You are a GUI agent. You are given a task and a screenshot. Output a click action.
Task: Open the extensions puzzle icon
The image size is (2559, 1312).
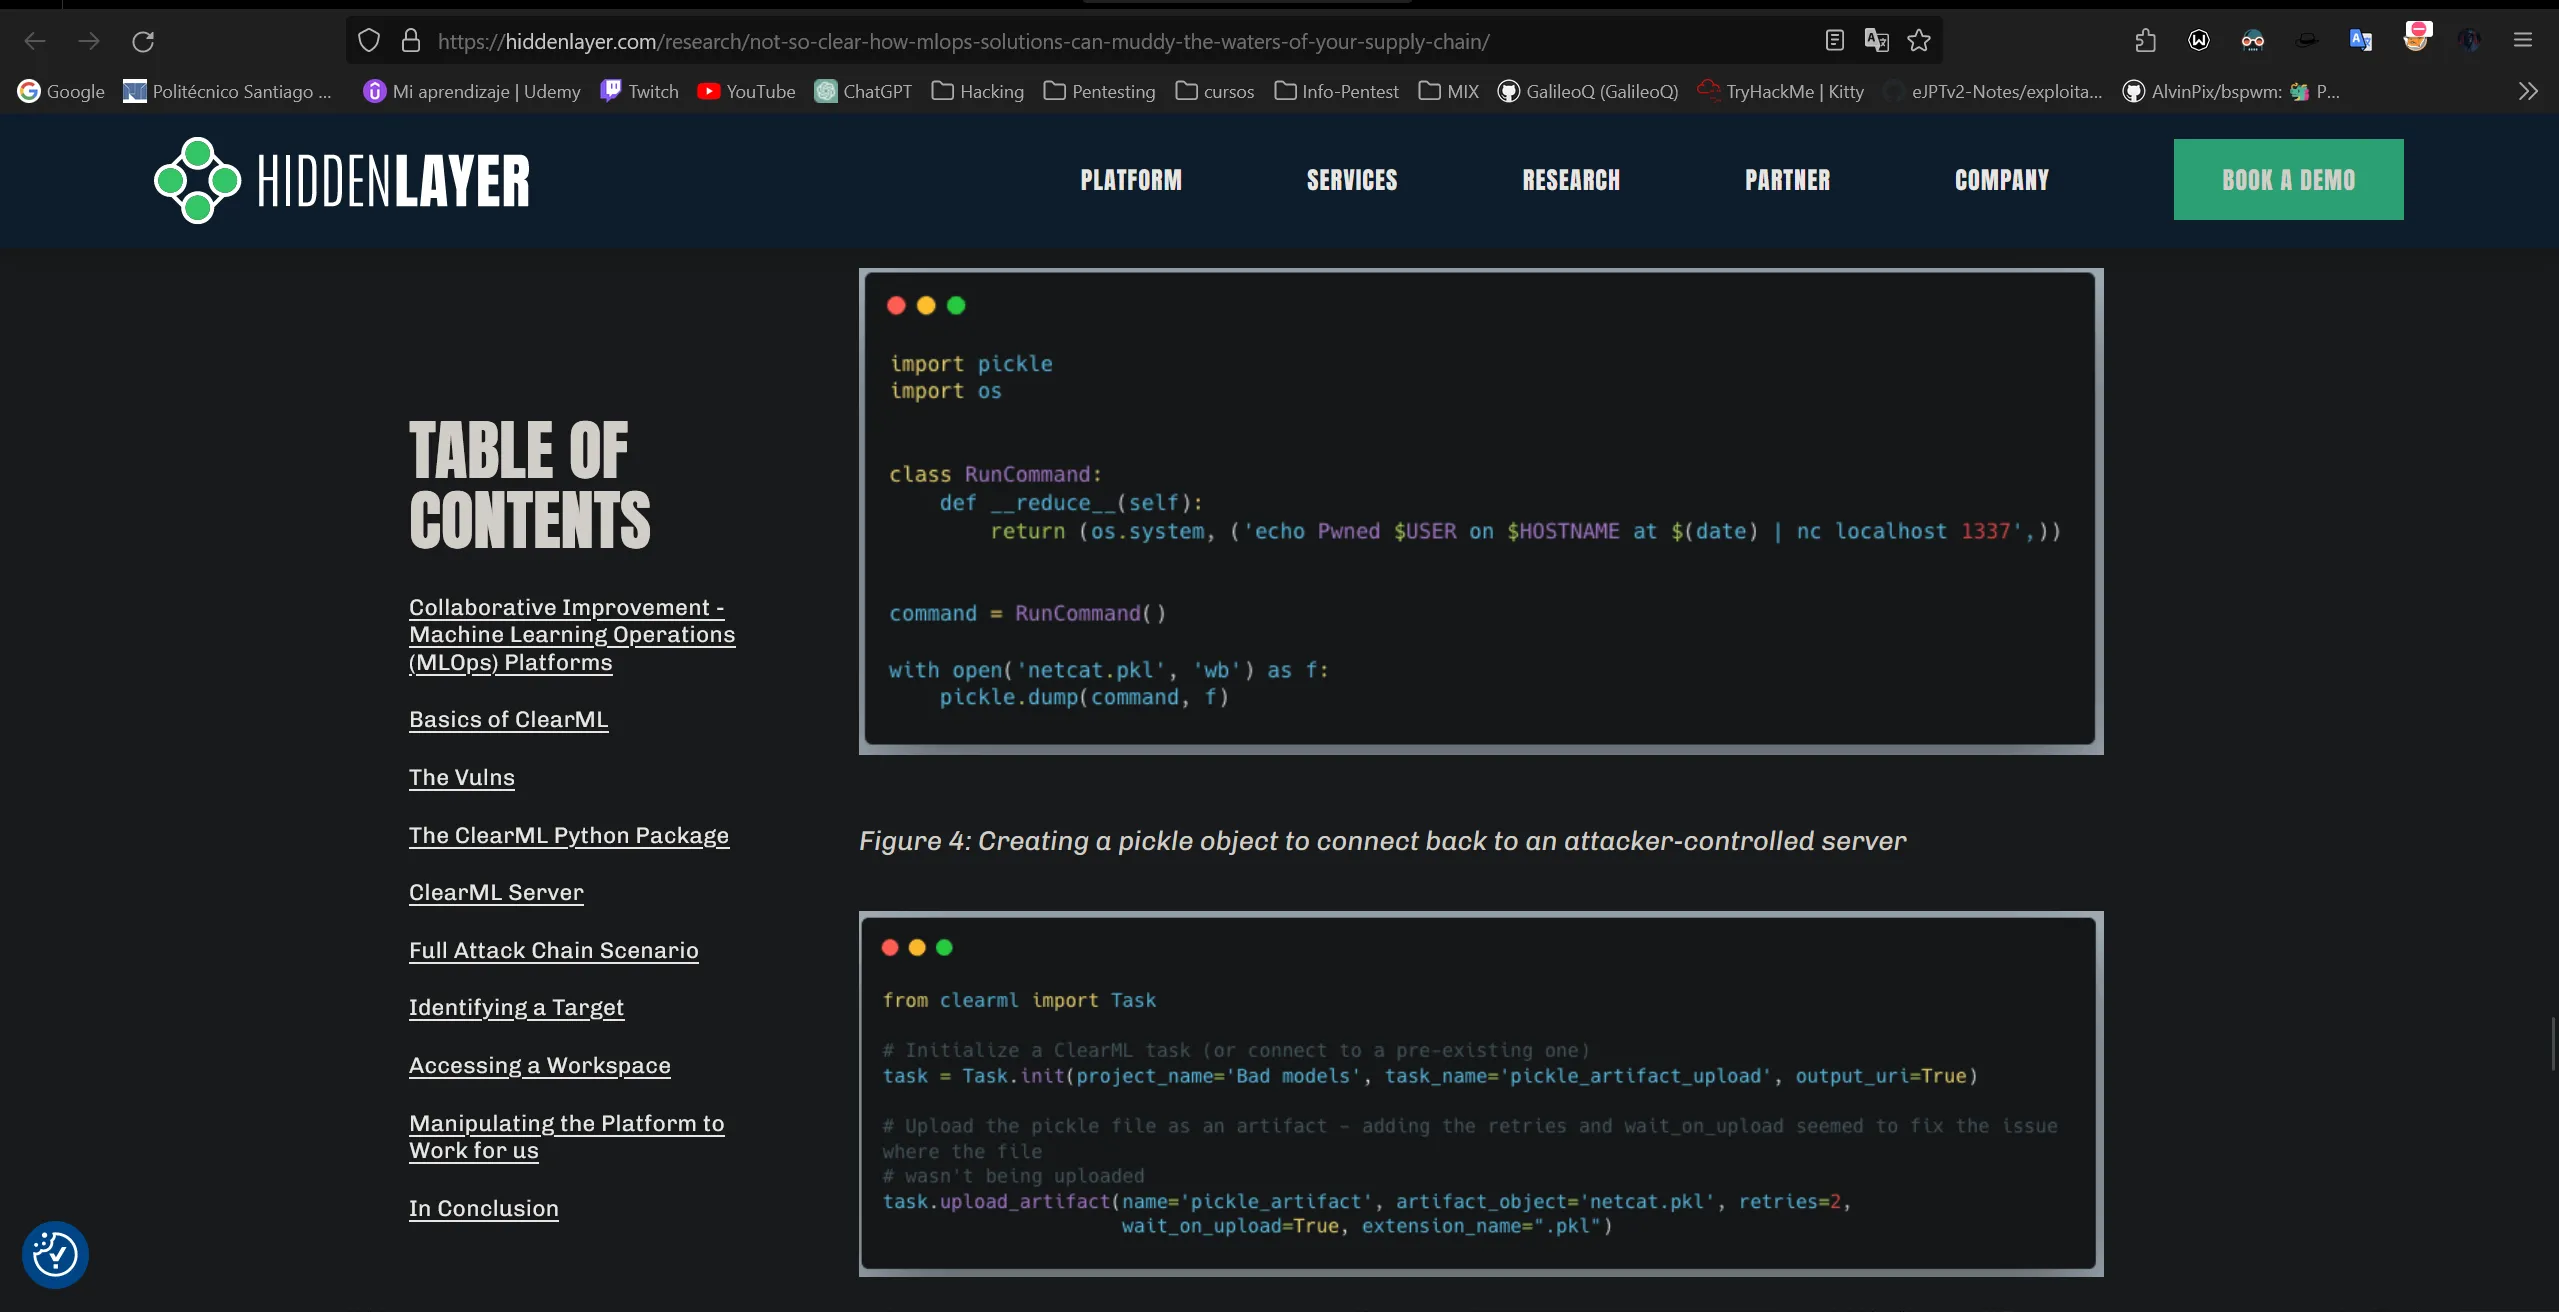pos(2145,41)
